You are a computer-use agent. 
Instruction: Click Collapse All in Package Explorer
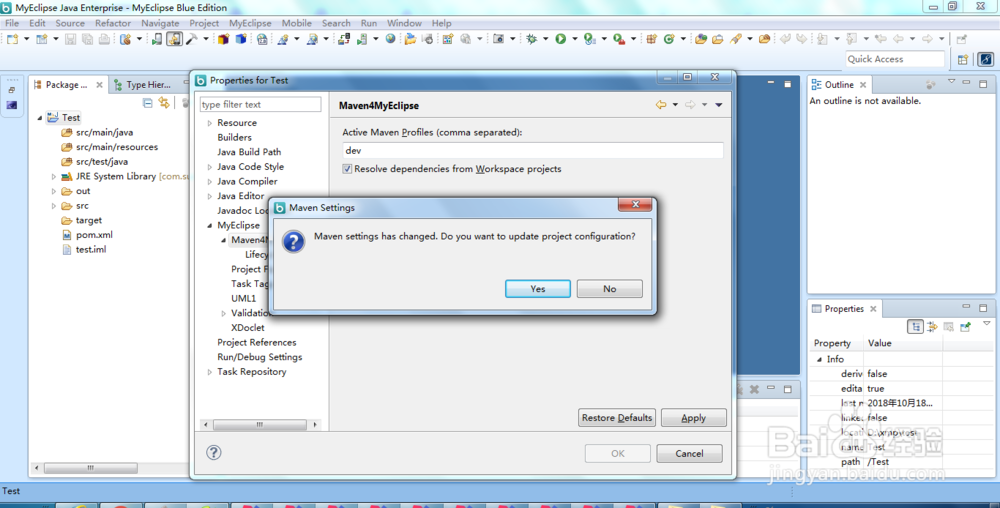pos(147,103)
